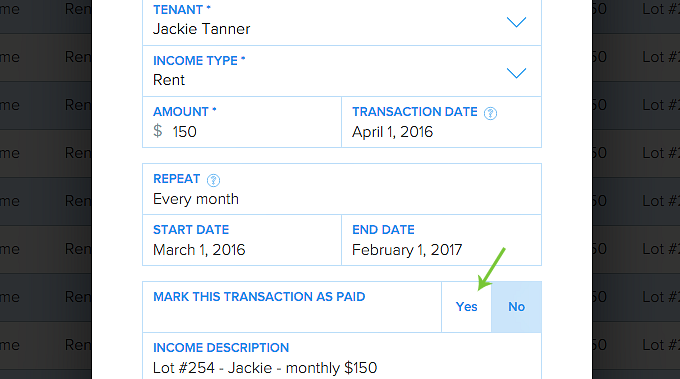Open the Repeat 'Every month' selector
Screen dimensions: 680x379
coord(342,189)
